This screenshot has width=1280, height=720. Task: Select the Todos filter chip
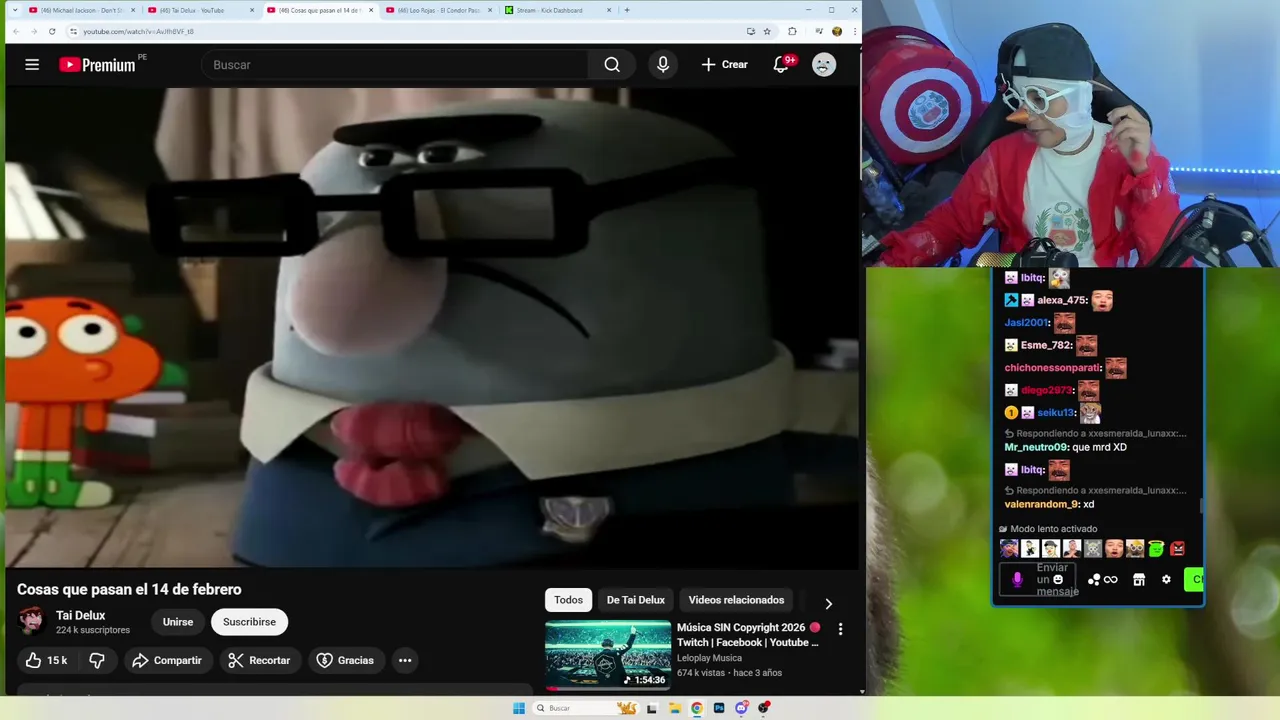[568, 600]
